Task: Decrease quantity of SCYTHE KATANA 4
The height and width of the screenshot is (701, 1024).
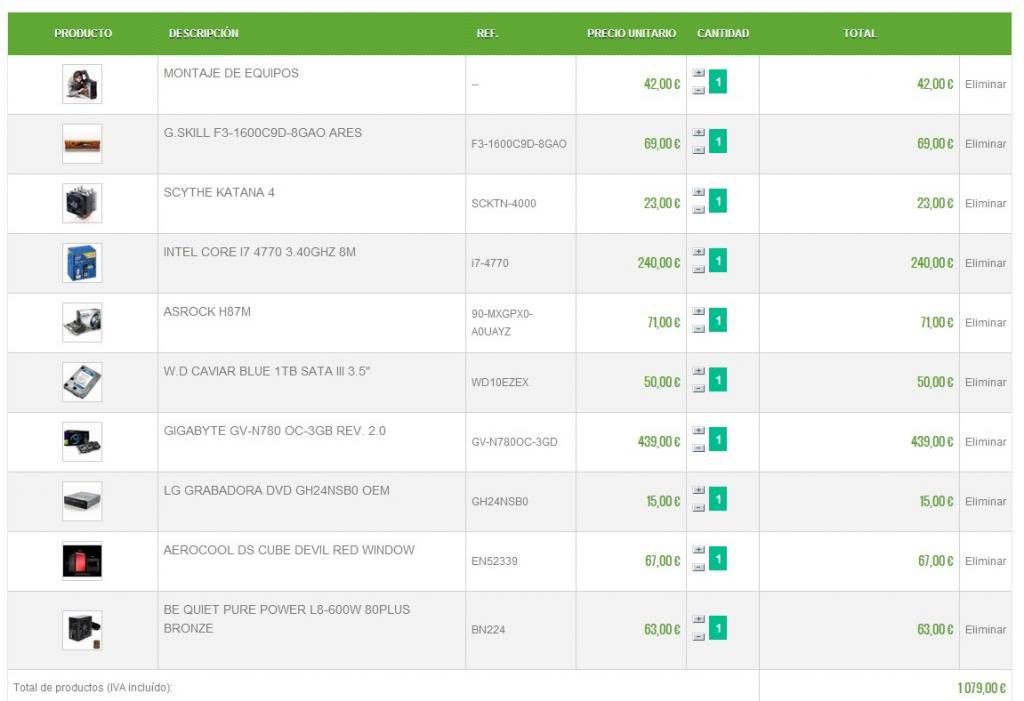Action: [699, 209]
